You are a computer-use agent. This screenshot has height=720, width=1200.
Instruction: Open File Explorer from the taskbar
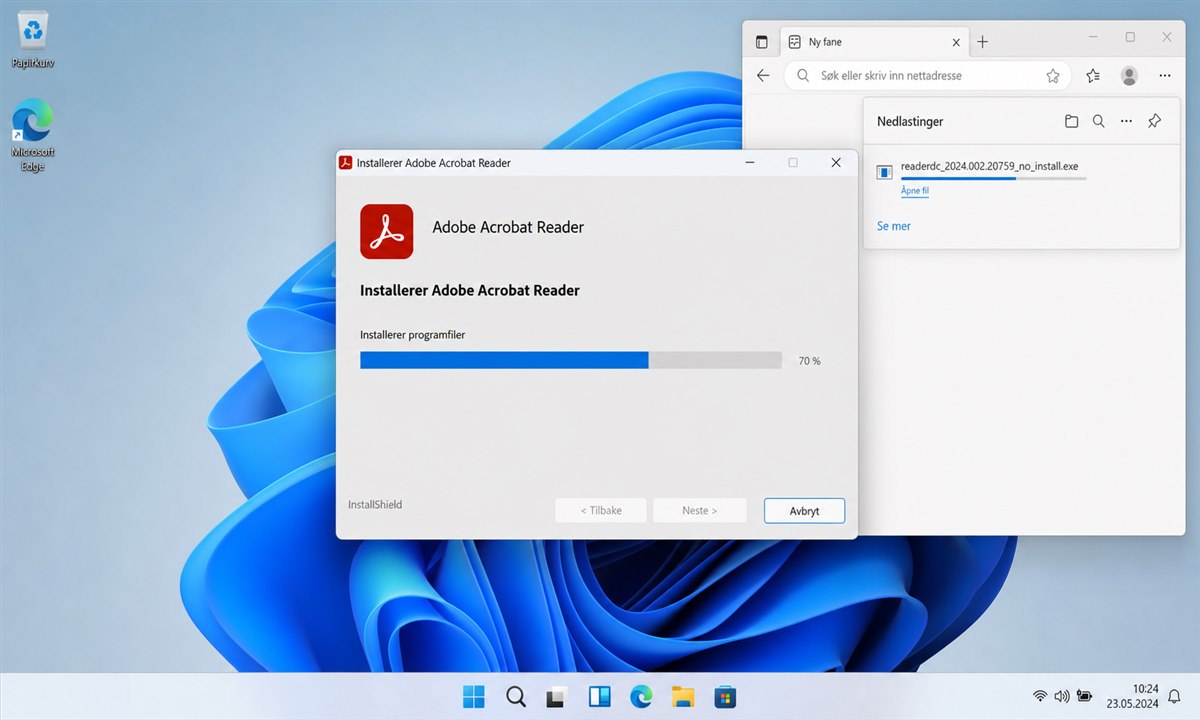pos(683,696)
